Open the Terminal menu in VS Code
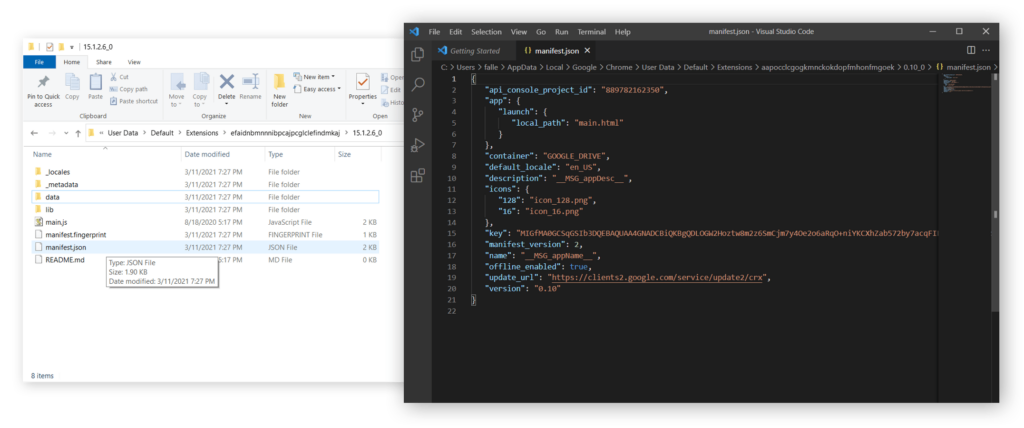The image size is (1024, 428). [x=591, y=31]
